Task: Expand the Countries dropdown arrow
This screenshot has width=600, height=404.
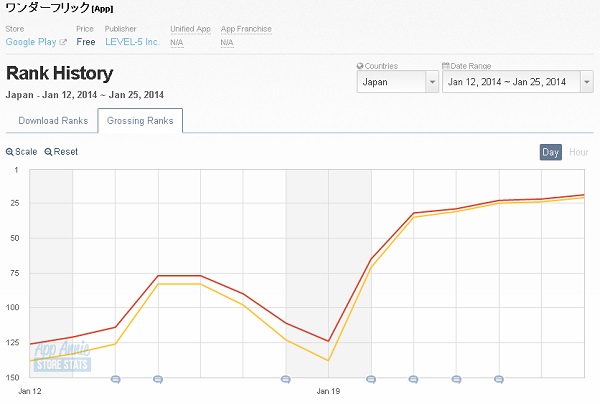Action: point(432,82)
